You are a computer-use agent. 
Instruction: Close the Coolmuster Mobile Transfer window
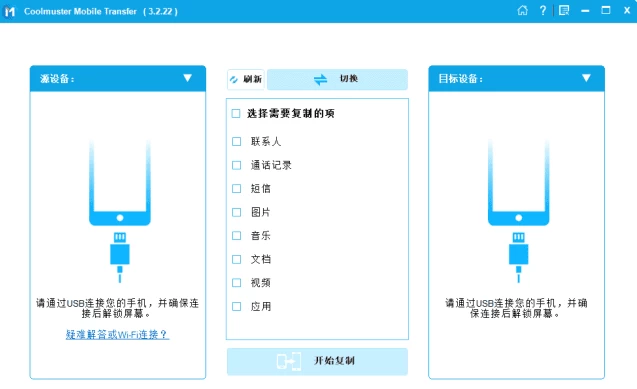point(627,11)
